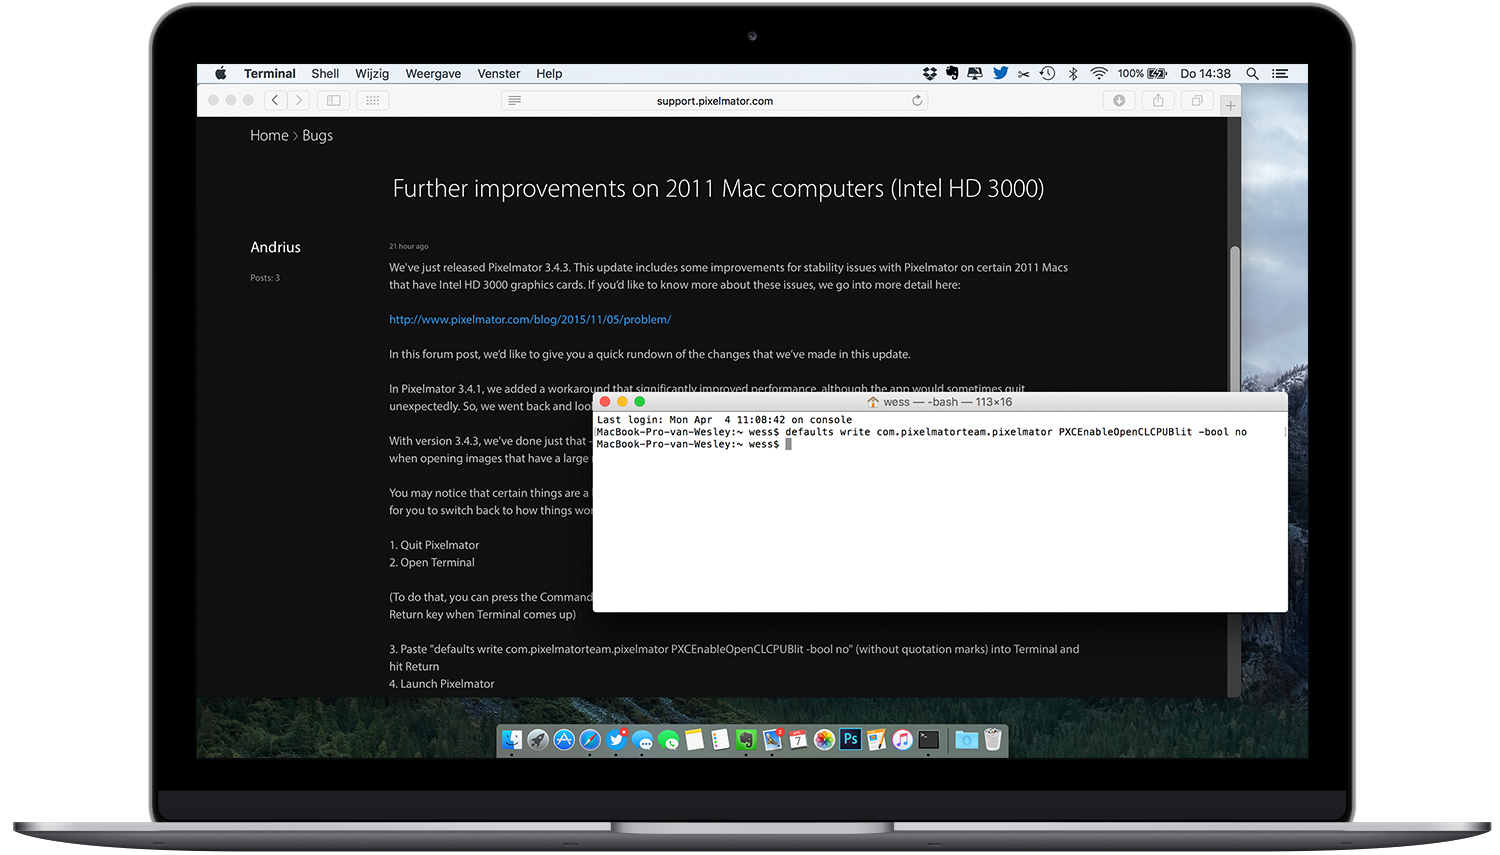Screen dimensions: 1500x855
Task: Open the pixelmator.com blog problem link
Action: pos(530,319)
